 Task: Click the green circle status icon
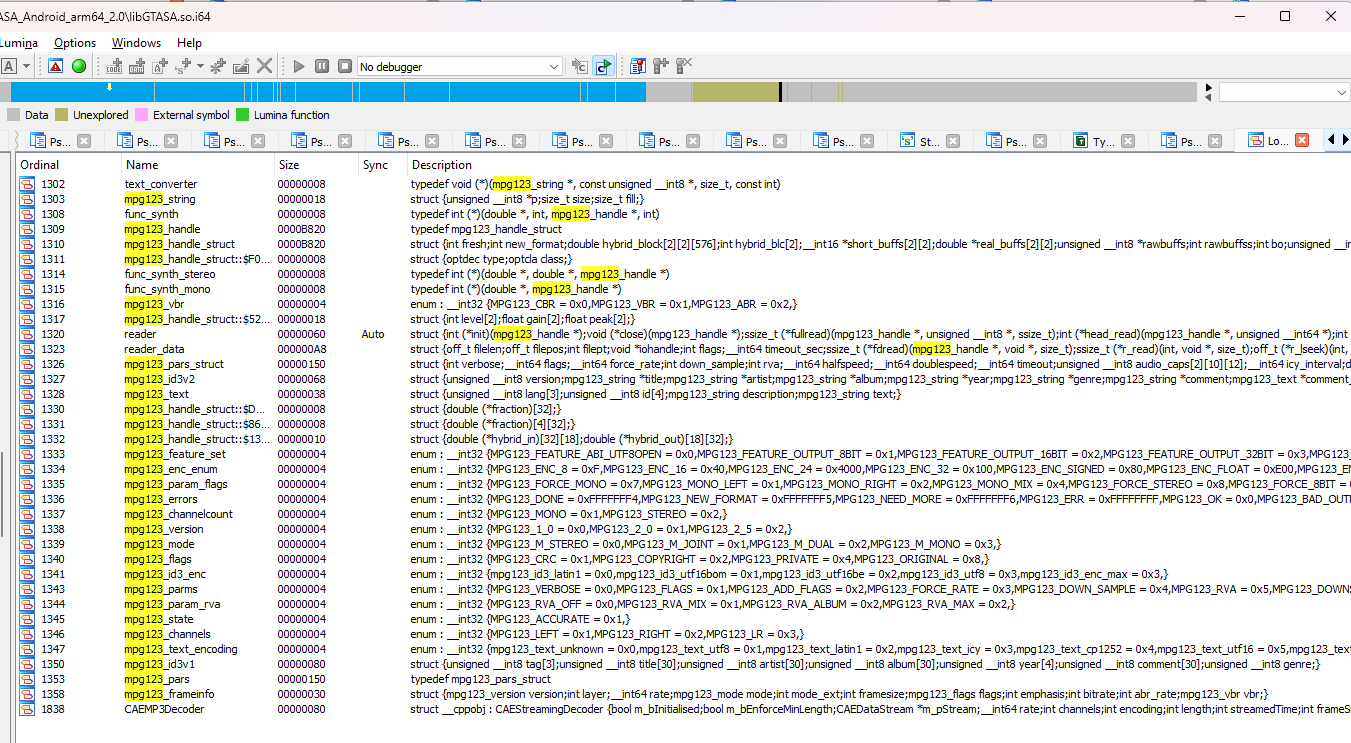pos(79,66)
